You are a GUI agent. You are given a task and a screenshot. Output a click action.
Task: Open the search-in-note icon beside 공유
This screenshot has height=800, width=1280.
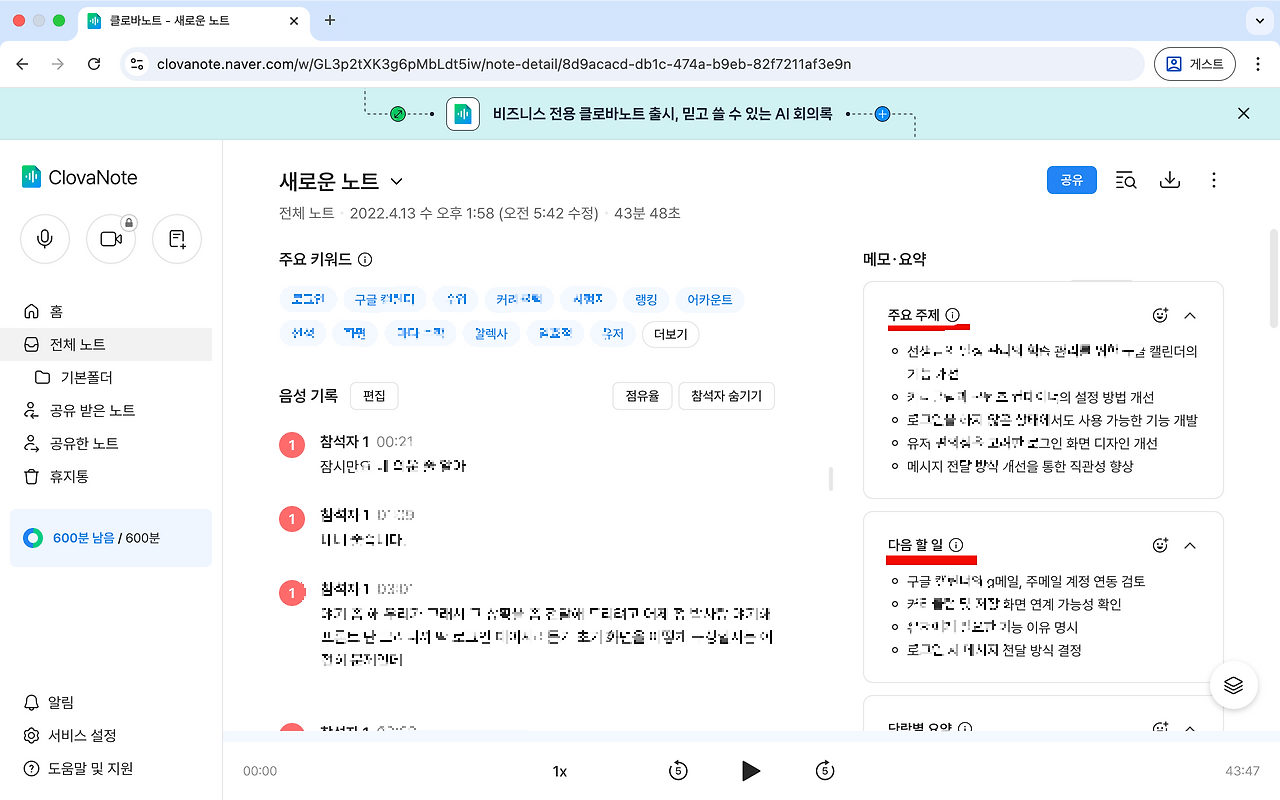click(1126, 180)
